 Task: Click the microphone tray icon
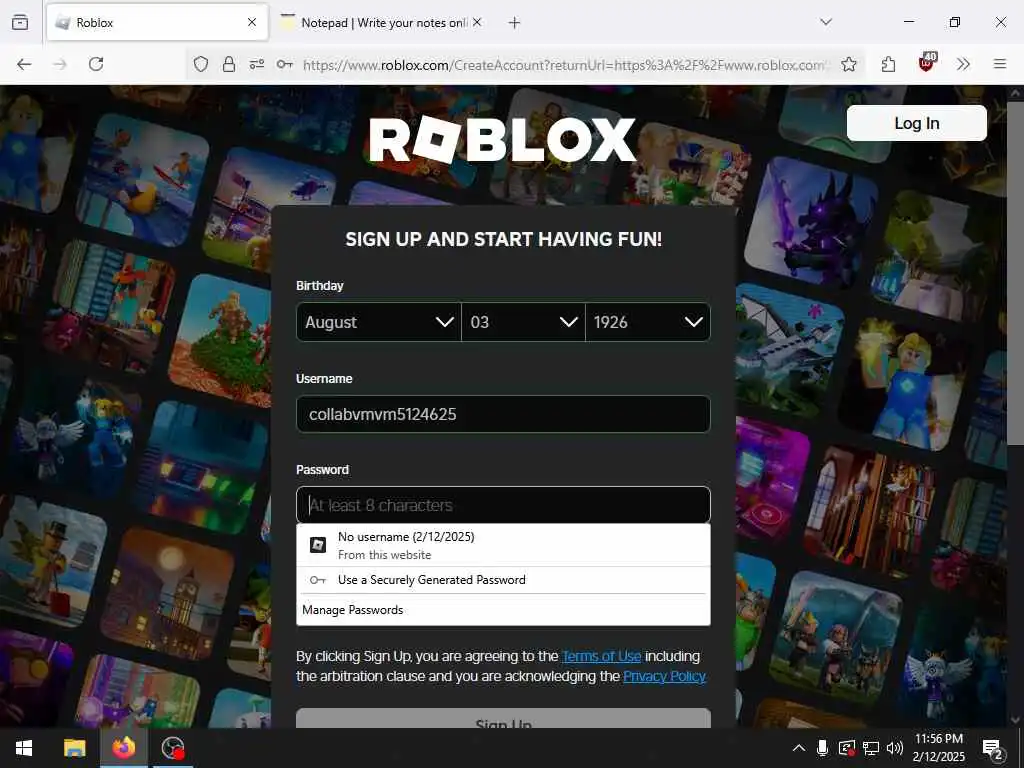[x=823, y=748]
